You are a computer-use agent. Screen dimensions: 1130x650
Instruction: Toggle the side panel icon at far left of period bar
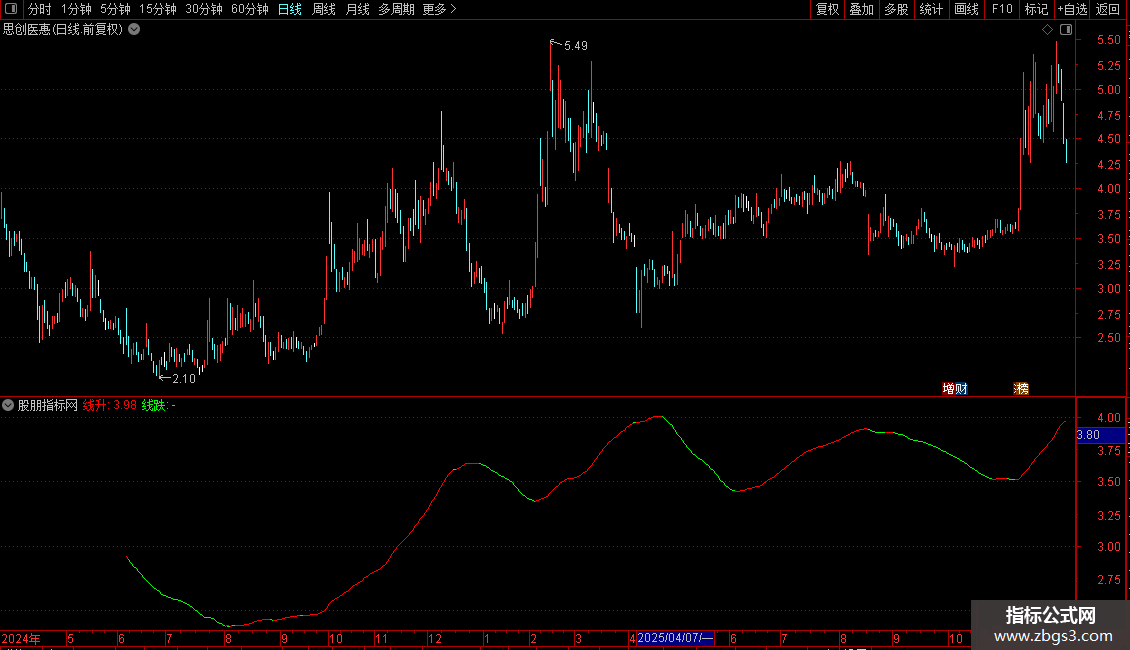point(11,9)
